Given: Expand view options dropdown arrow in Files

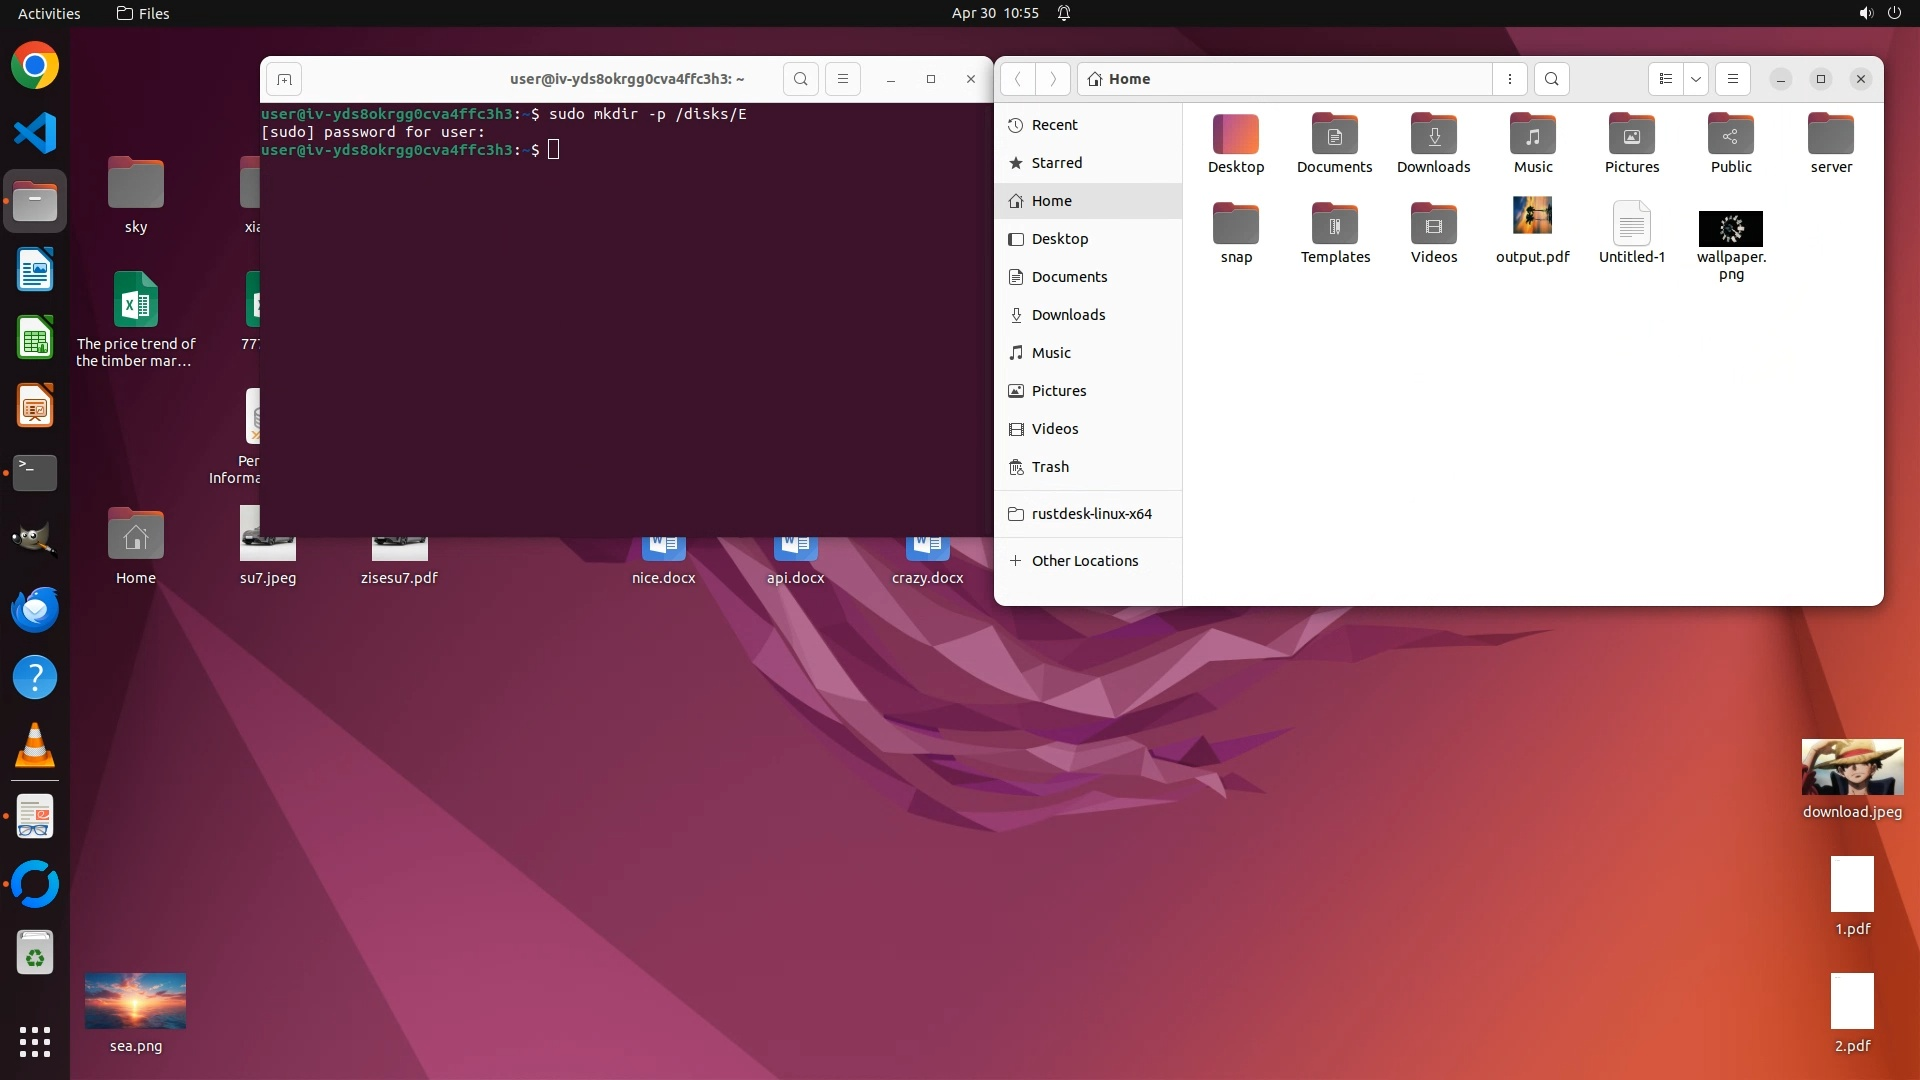Looking at the screenshot, I should click(1695, 79).
